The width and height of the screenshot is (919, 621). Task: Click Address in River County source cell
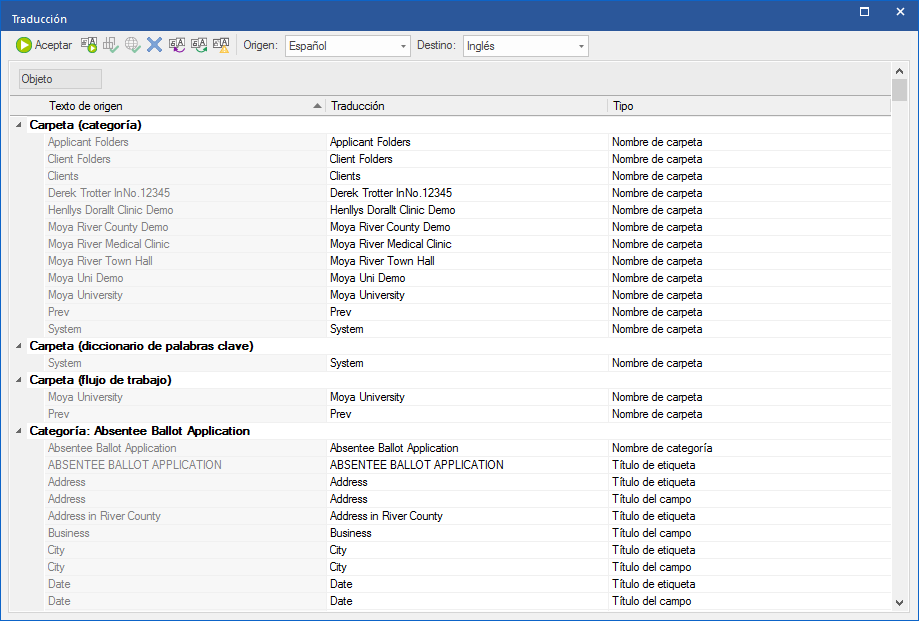tap(185, 516)
